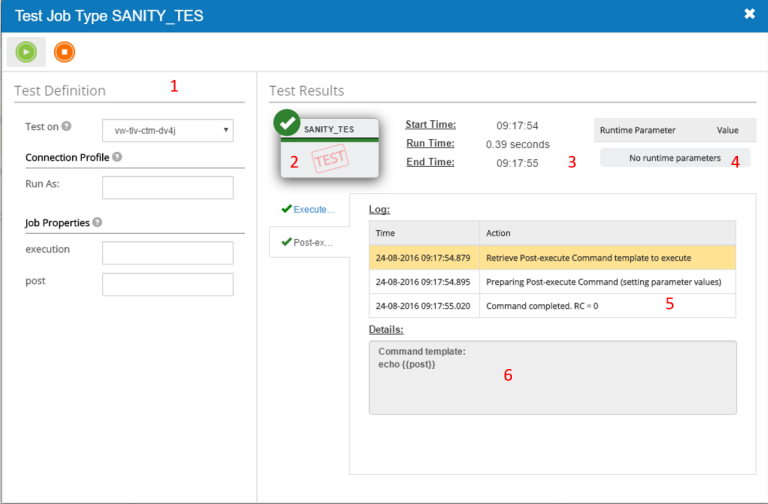Open the Test on dropdown vw-tlv-ctm-dv4j
This screenshot has width=768, height=504.
[168, 131]
